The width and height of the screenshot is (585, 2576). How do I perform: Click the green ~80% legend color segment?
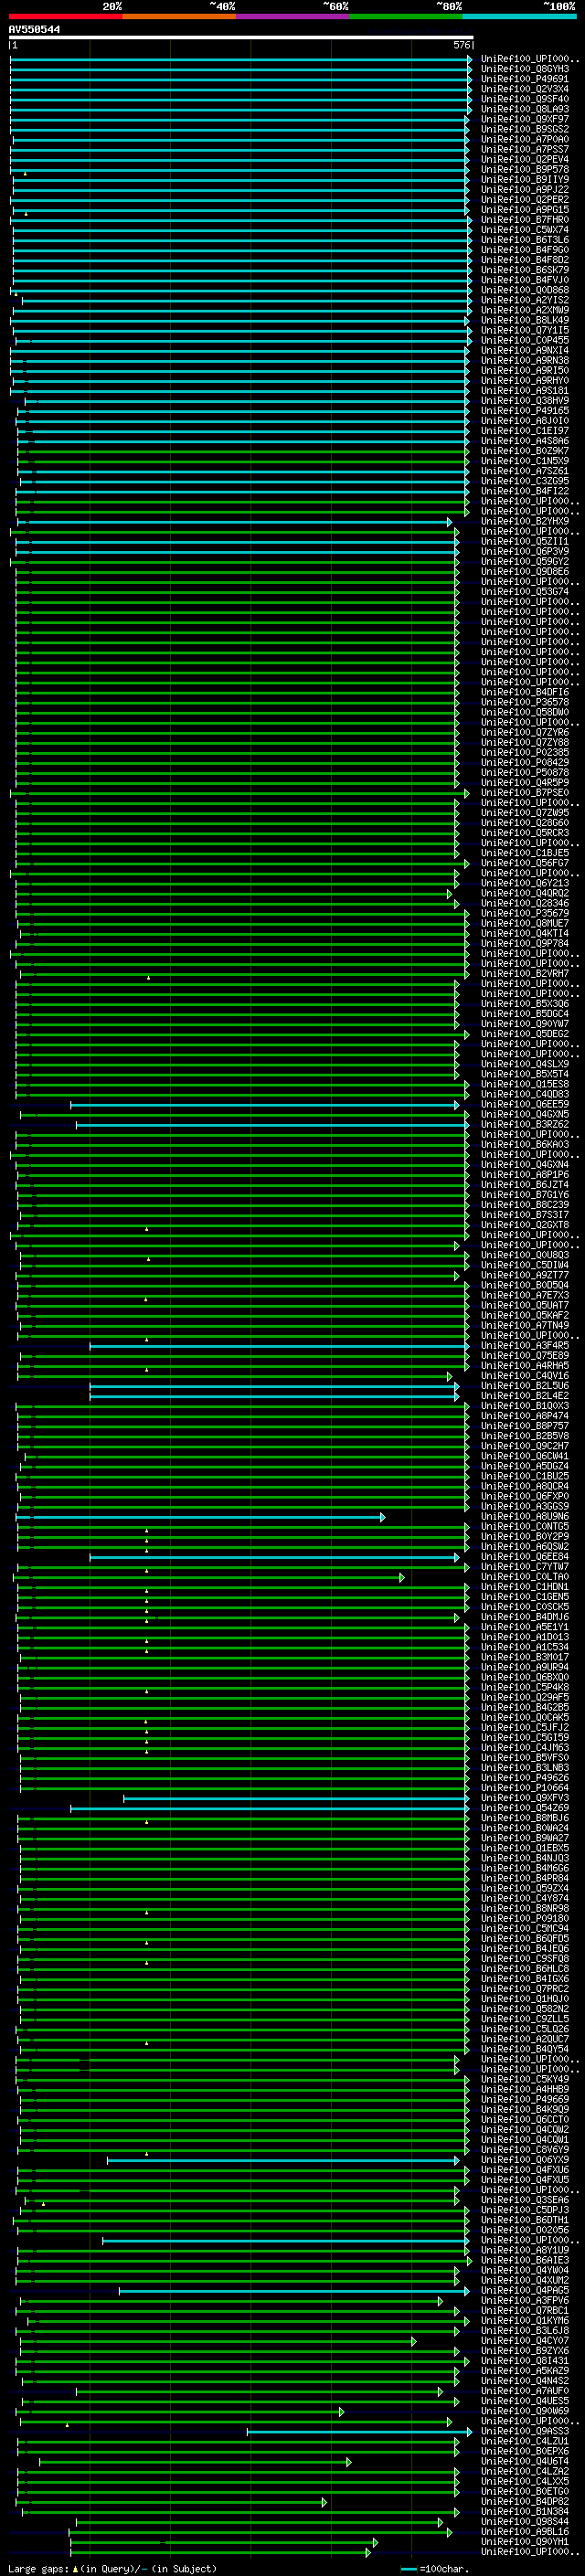coord(406,16)
